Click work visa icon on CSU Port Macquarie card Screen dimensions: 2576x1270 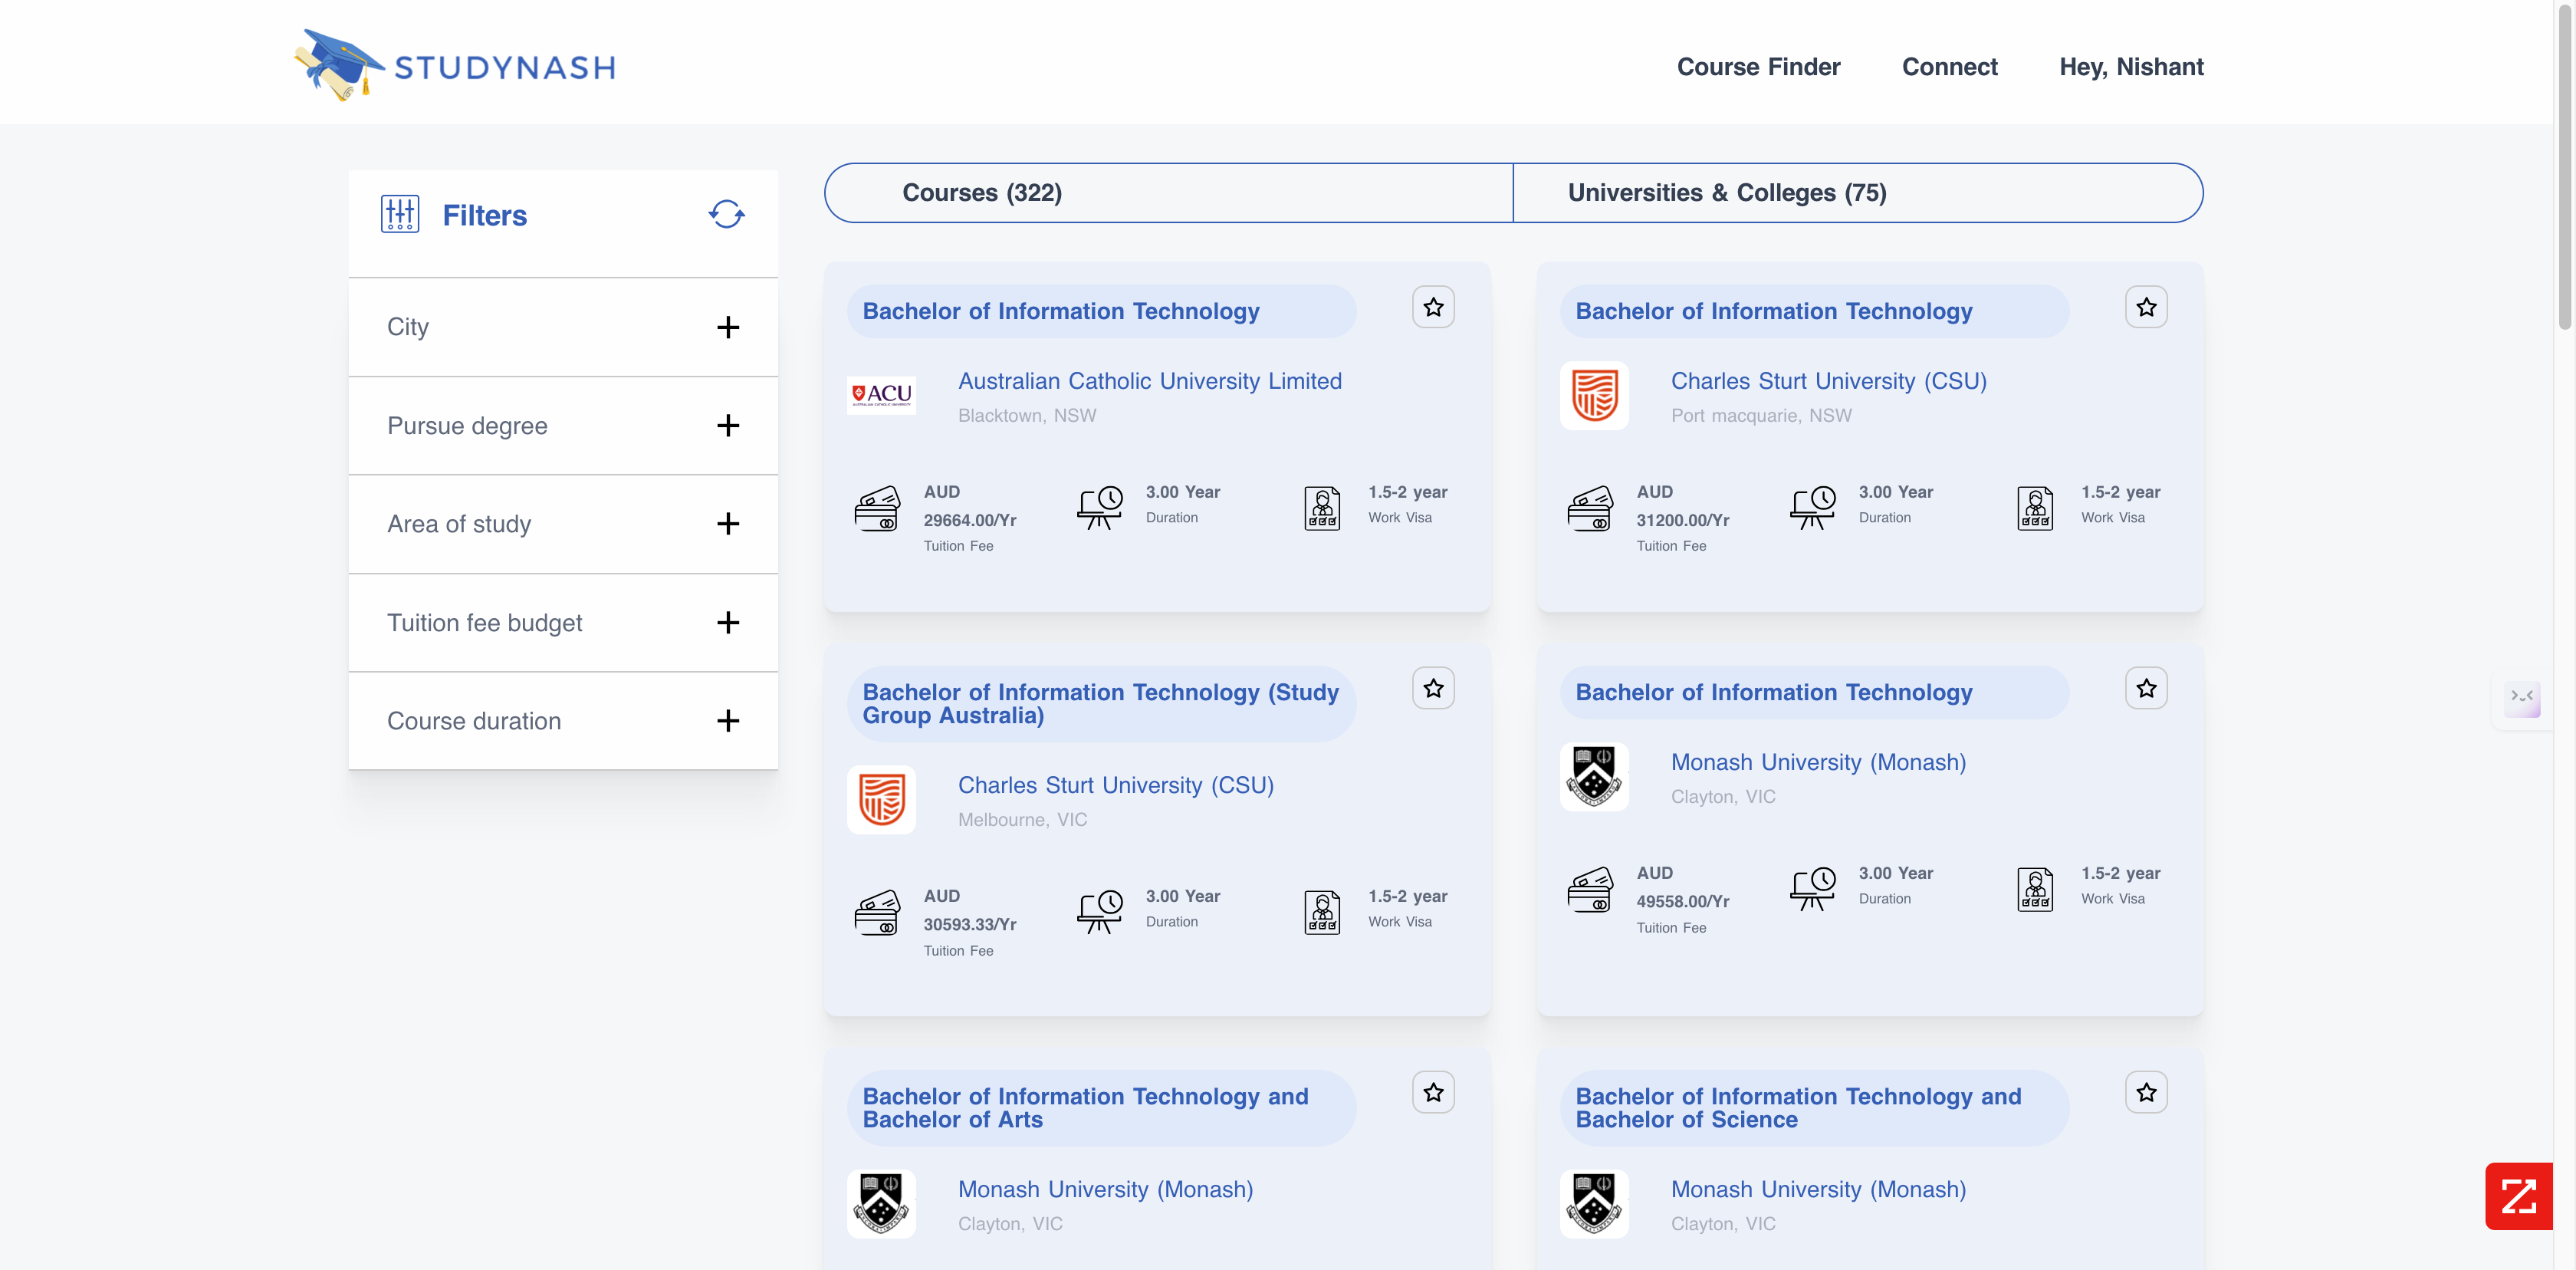(x=2035, y=508)
